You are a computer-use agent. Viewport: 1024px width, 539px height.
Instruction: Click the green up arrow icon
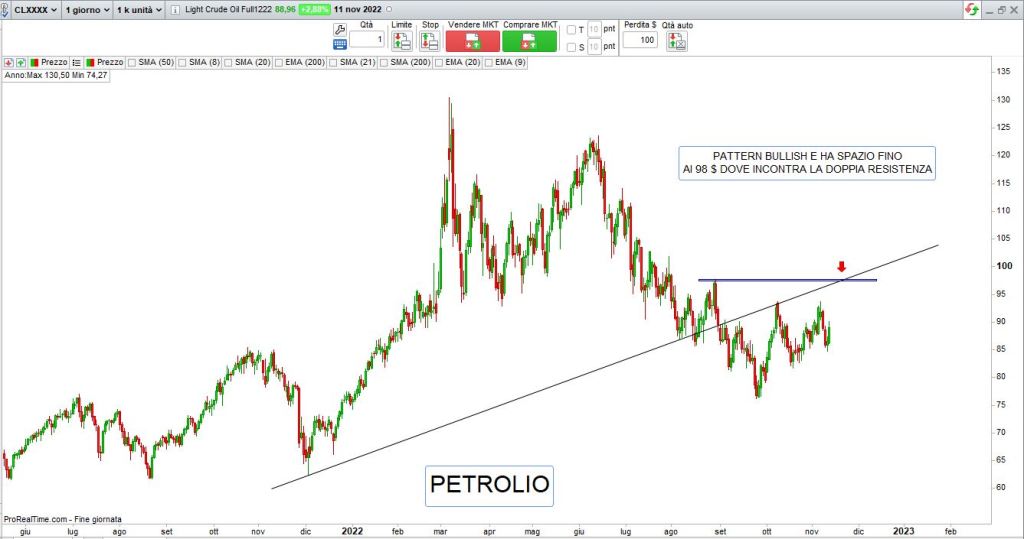point(21,62)
